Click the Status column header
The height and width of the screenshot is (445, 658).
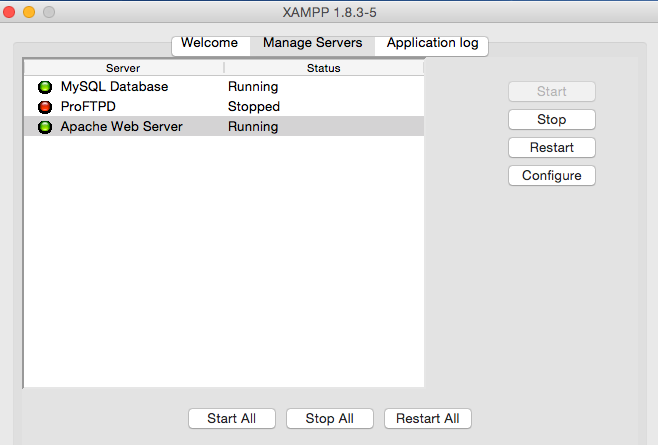point(324,68)
